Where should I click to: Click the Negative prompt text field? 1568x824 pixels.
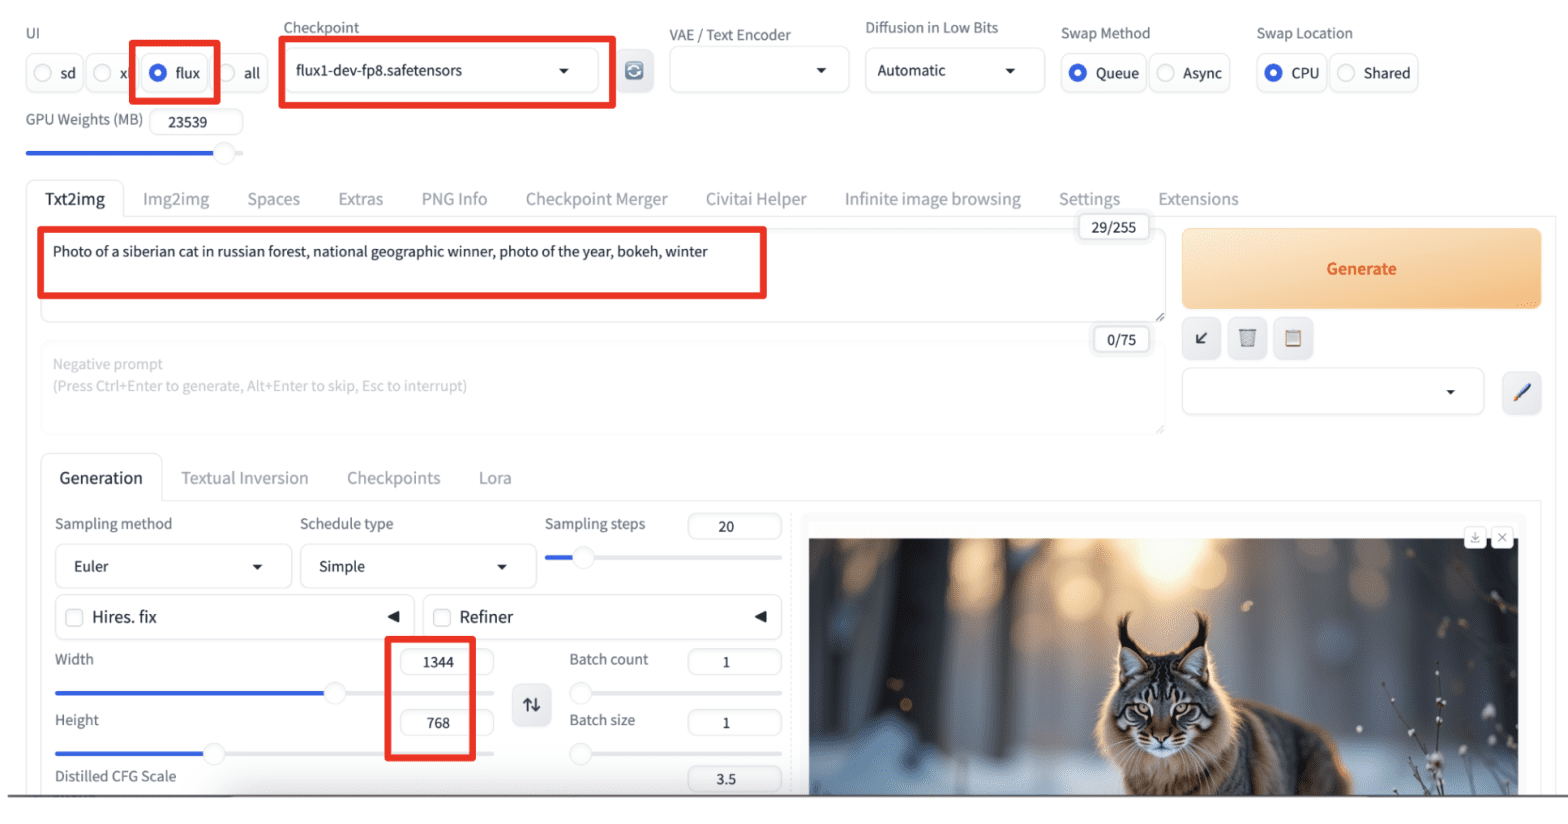(600, 386)
